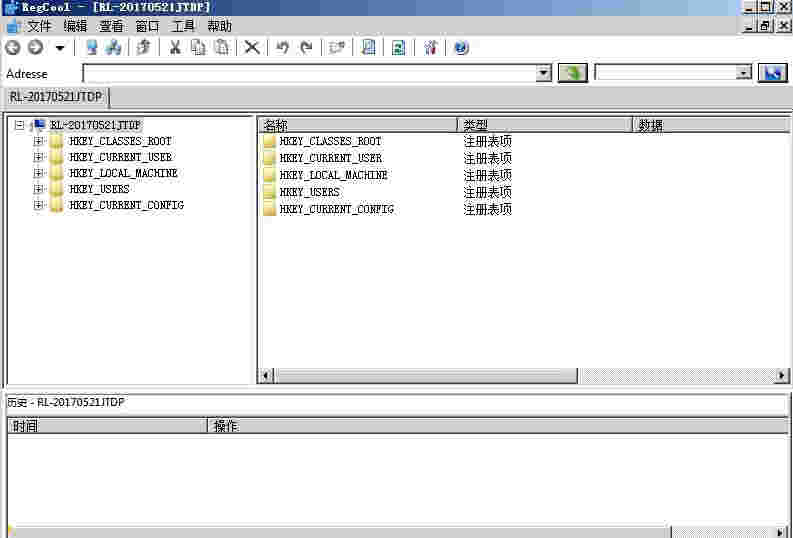Click list scrollbar right arrow
The width and height of the screenshot is (793, 538).
pyautogui.click(x=782, y=376)
